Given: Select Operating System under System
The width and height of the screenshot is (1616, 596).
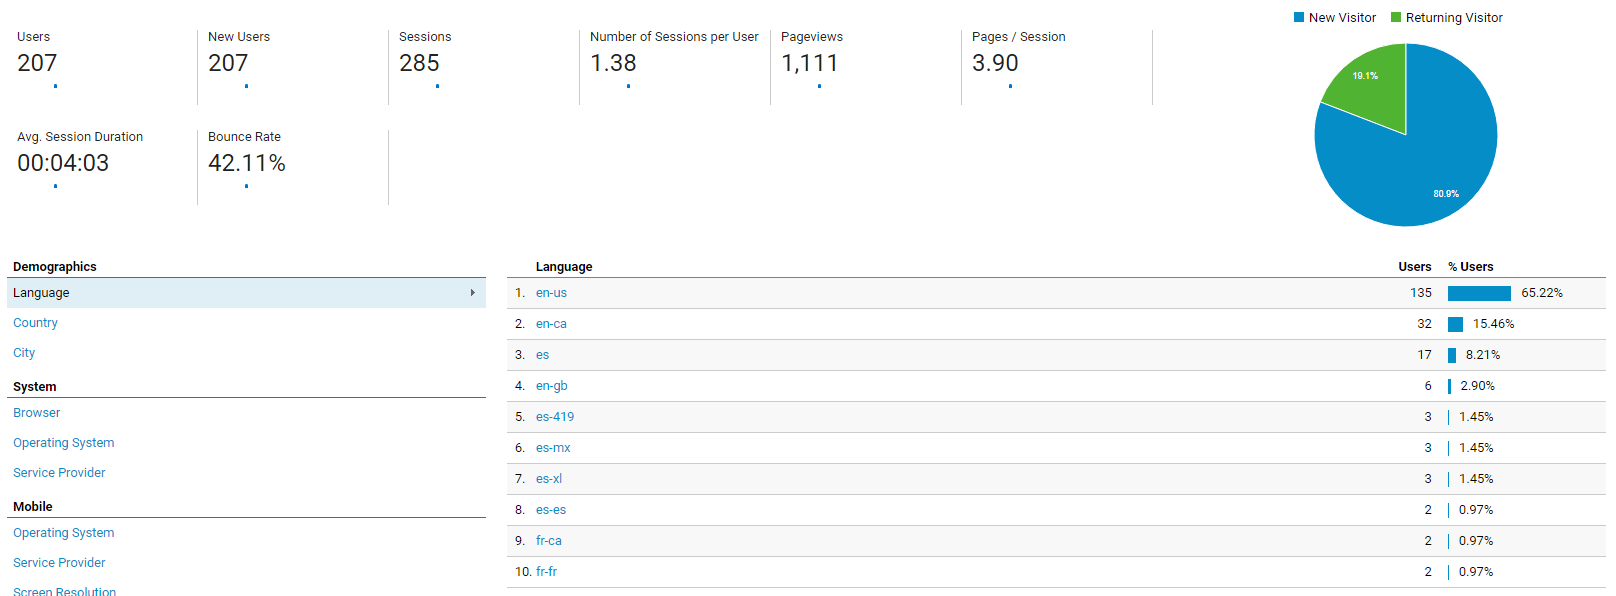Looking at the screenshot, I should click(63, 443).
